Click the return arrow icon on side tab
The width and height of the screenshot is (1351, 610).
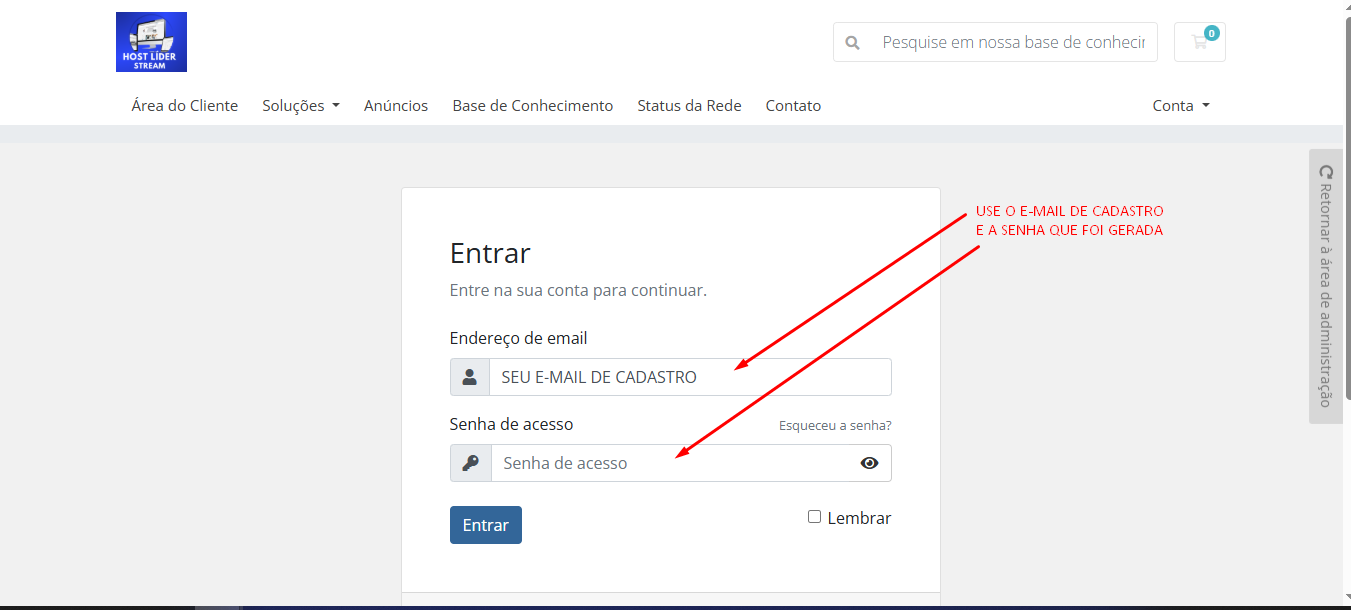click(1326, 172)
